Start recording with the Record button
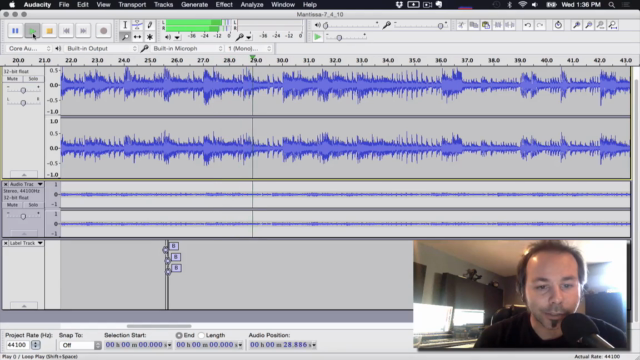 tap(104, 31)
